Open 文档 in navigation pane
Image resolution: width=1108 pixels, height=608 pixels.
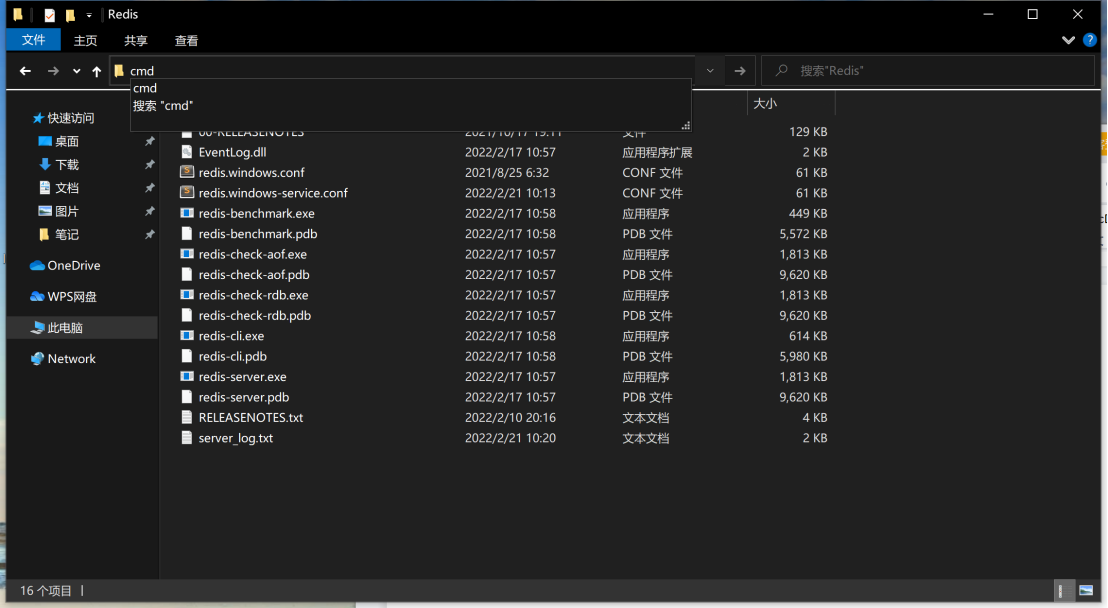coord(67,188)
